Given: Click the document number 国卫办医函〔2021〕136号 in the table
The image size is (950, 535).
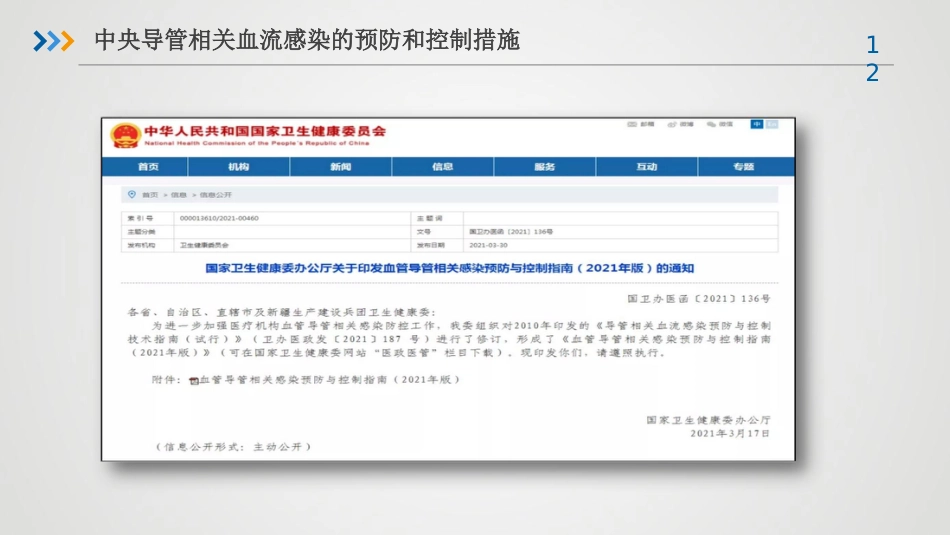Looking at the screenshot, I should pyautogui.click(x=511, y=231).
